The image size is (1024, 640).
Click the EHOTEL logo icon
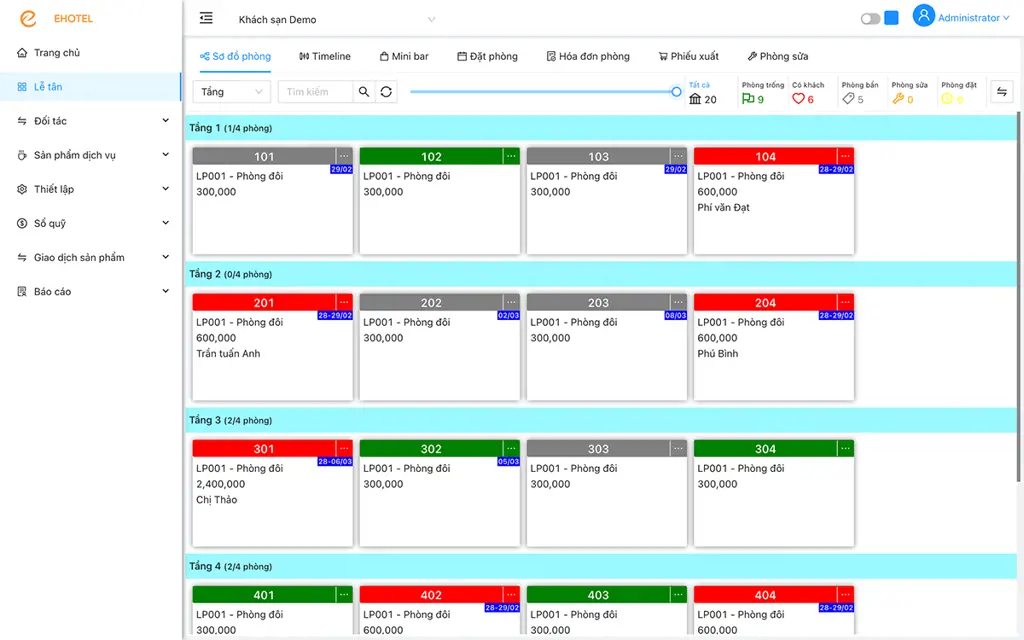pyautogui.click(x=28, y=18)
